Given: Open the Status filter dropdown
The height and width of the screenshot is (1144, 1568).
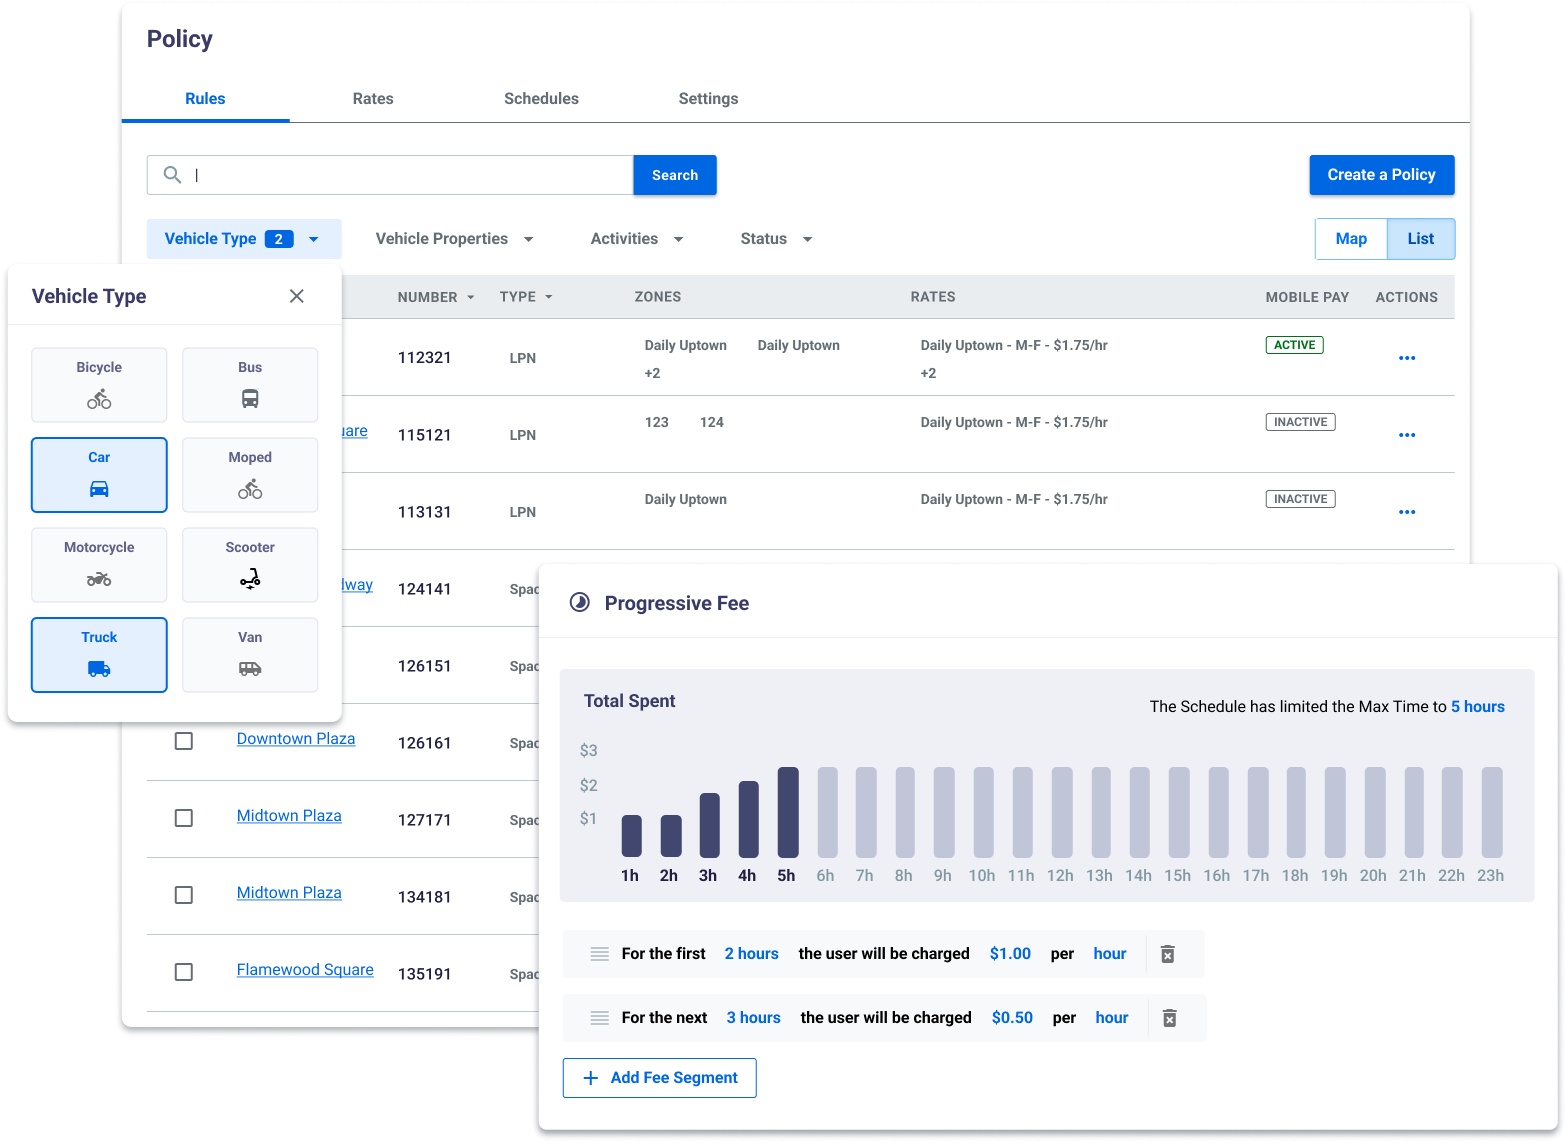Looking at the screenshot, I should 776,239.
